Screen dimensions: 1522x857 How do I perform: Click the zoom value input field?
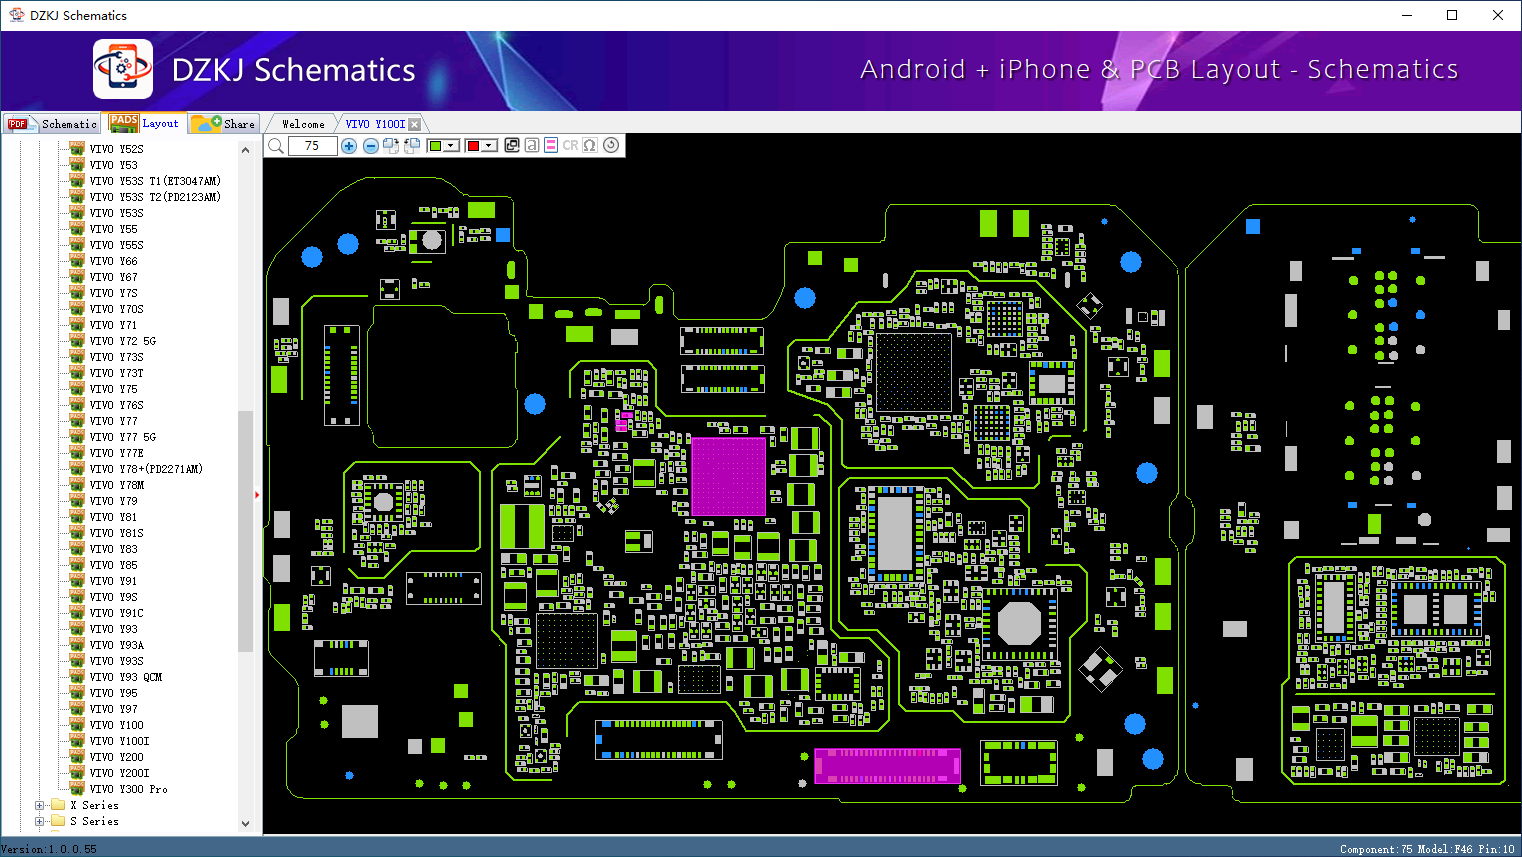[x=312, y=146]
